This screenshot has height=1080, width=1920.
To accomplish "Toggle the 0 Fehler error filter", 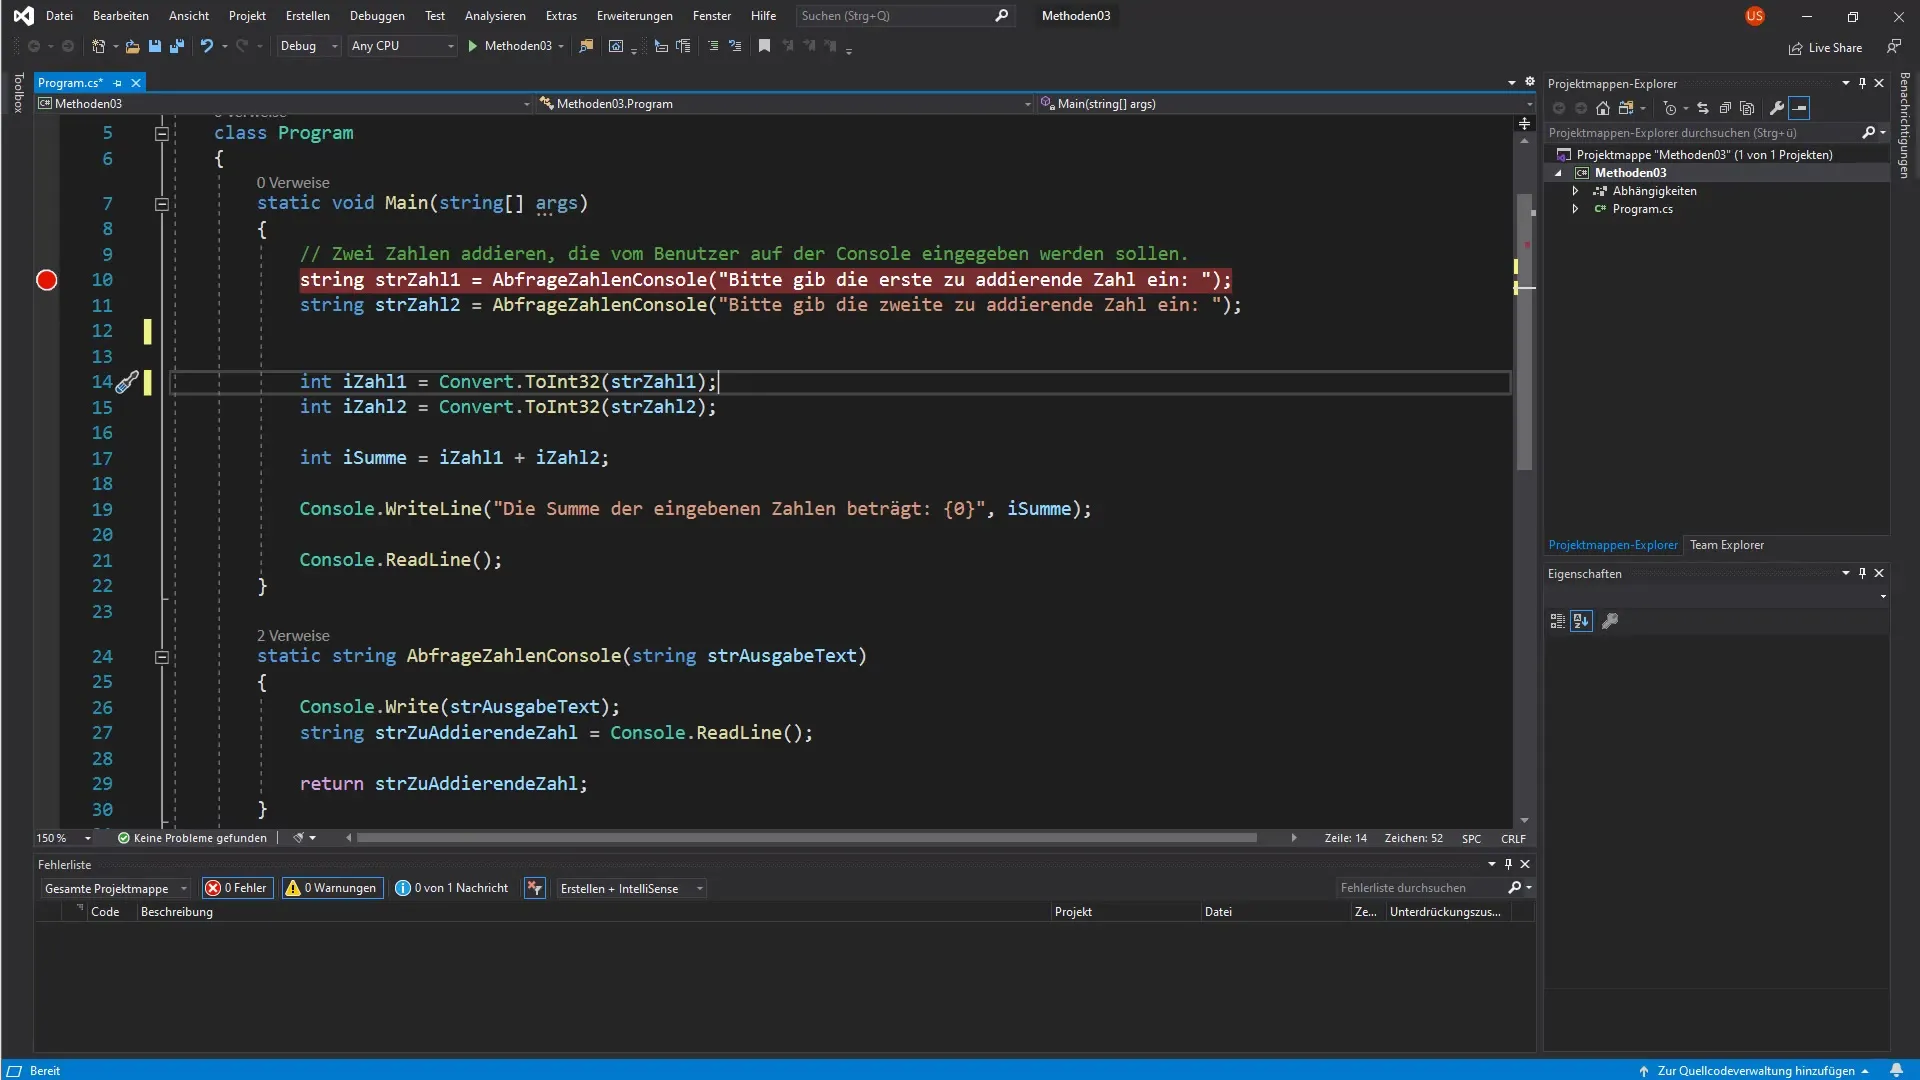I will pyautogui.click(x=237, y=888).
